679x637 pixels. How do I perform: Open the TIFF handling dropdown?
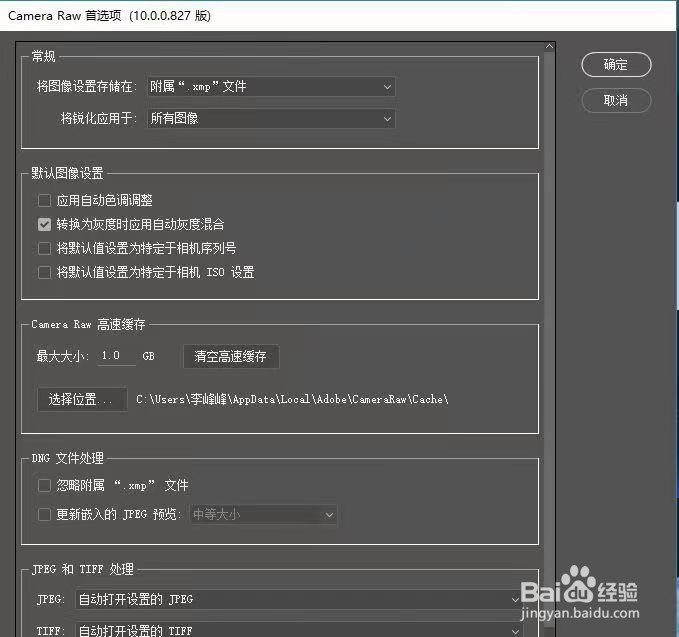click(x=299, y=630)
